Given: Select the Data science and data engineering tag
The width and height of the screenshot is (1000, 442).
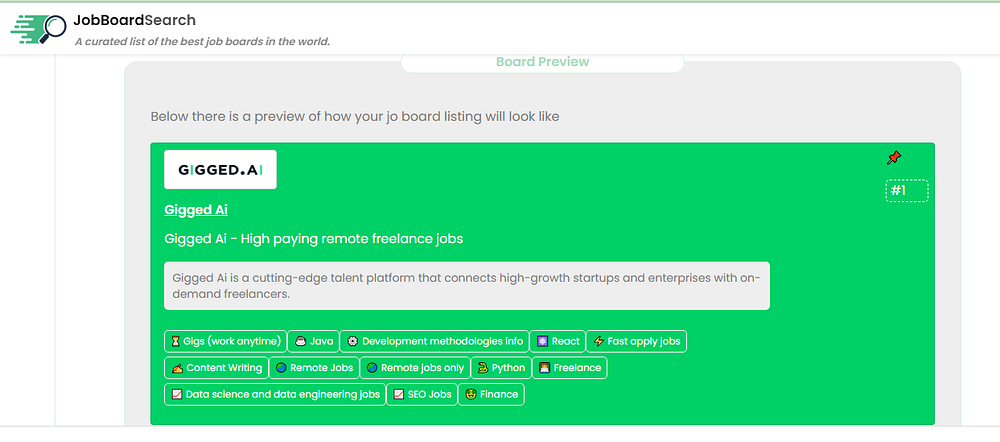Looking at the screenshot, I should pyautogui.click(x=275, y=394).
